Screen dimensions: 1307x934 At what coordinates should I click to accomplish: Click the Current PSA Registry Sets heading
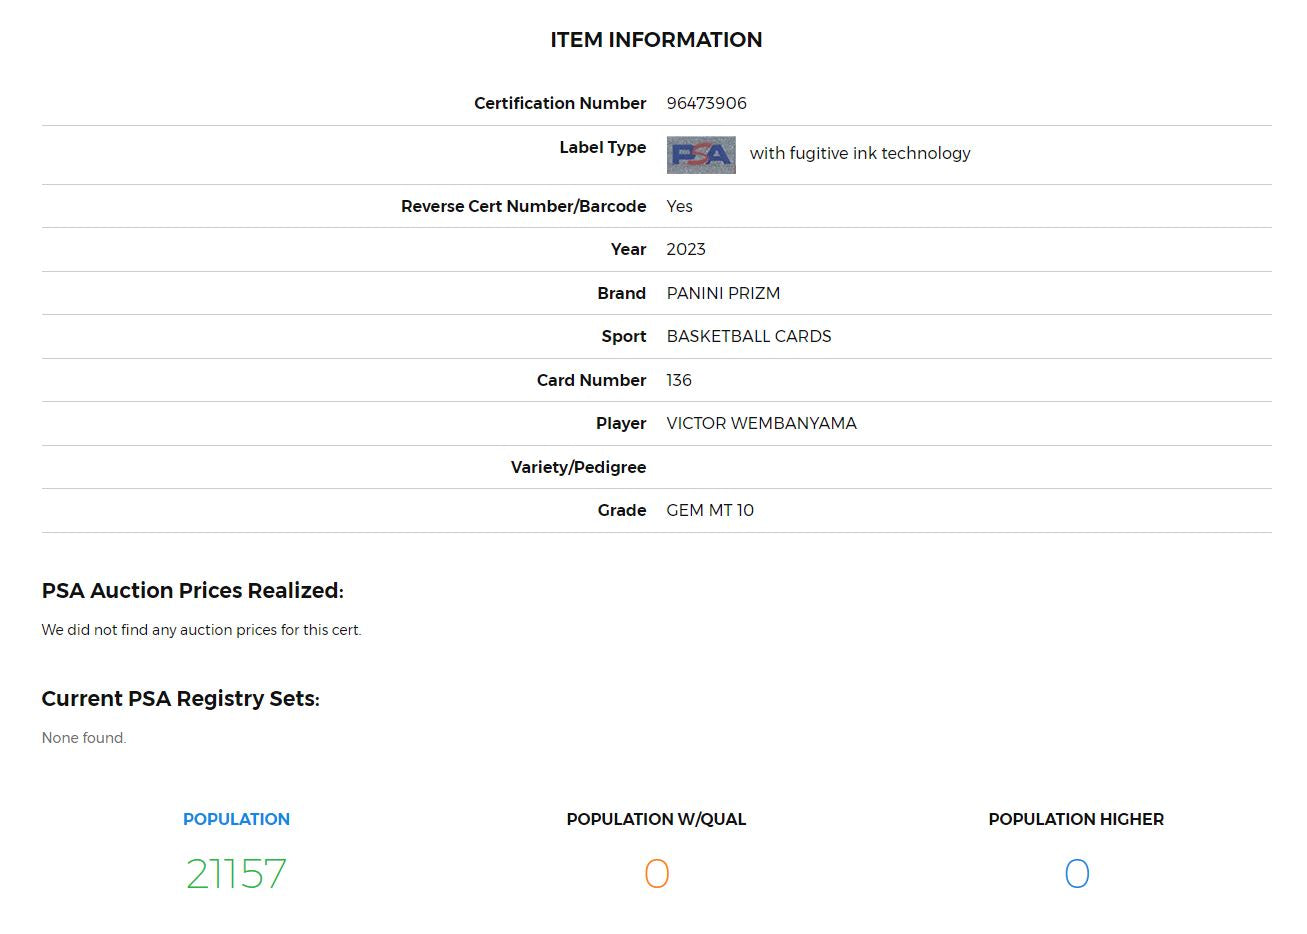pos(181,699)
